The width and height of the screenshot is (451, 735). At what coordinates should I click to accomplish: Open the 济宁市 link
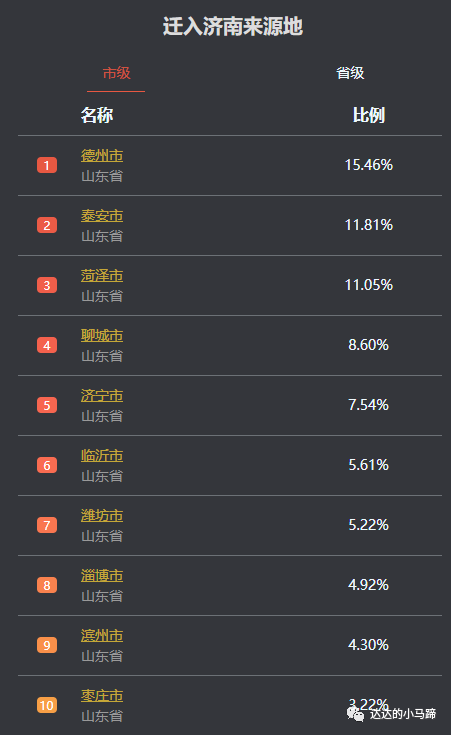click(x=102, y=396)
